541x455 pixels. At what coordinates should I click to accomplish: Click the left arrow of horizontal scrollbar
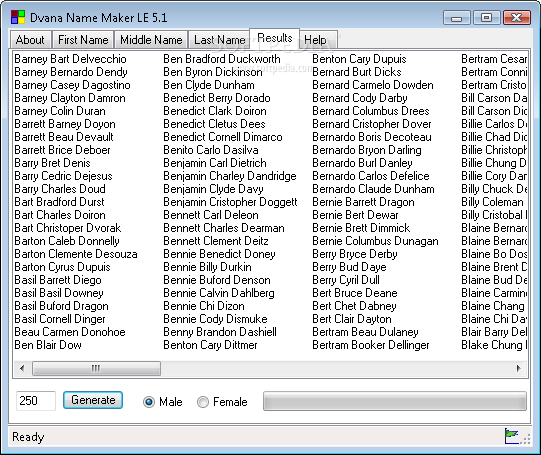click(x=22, y=368)
